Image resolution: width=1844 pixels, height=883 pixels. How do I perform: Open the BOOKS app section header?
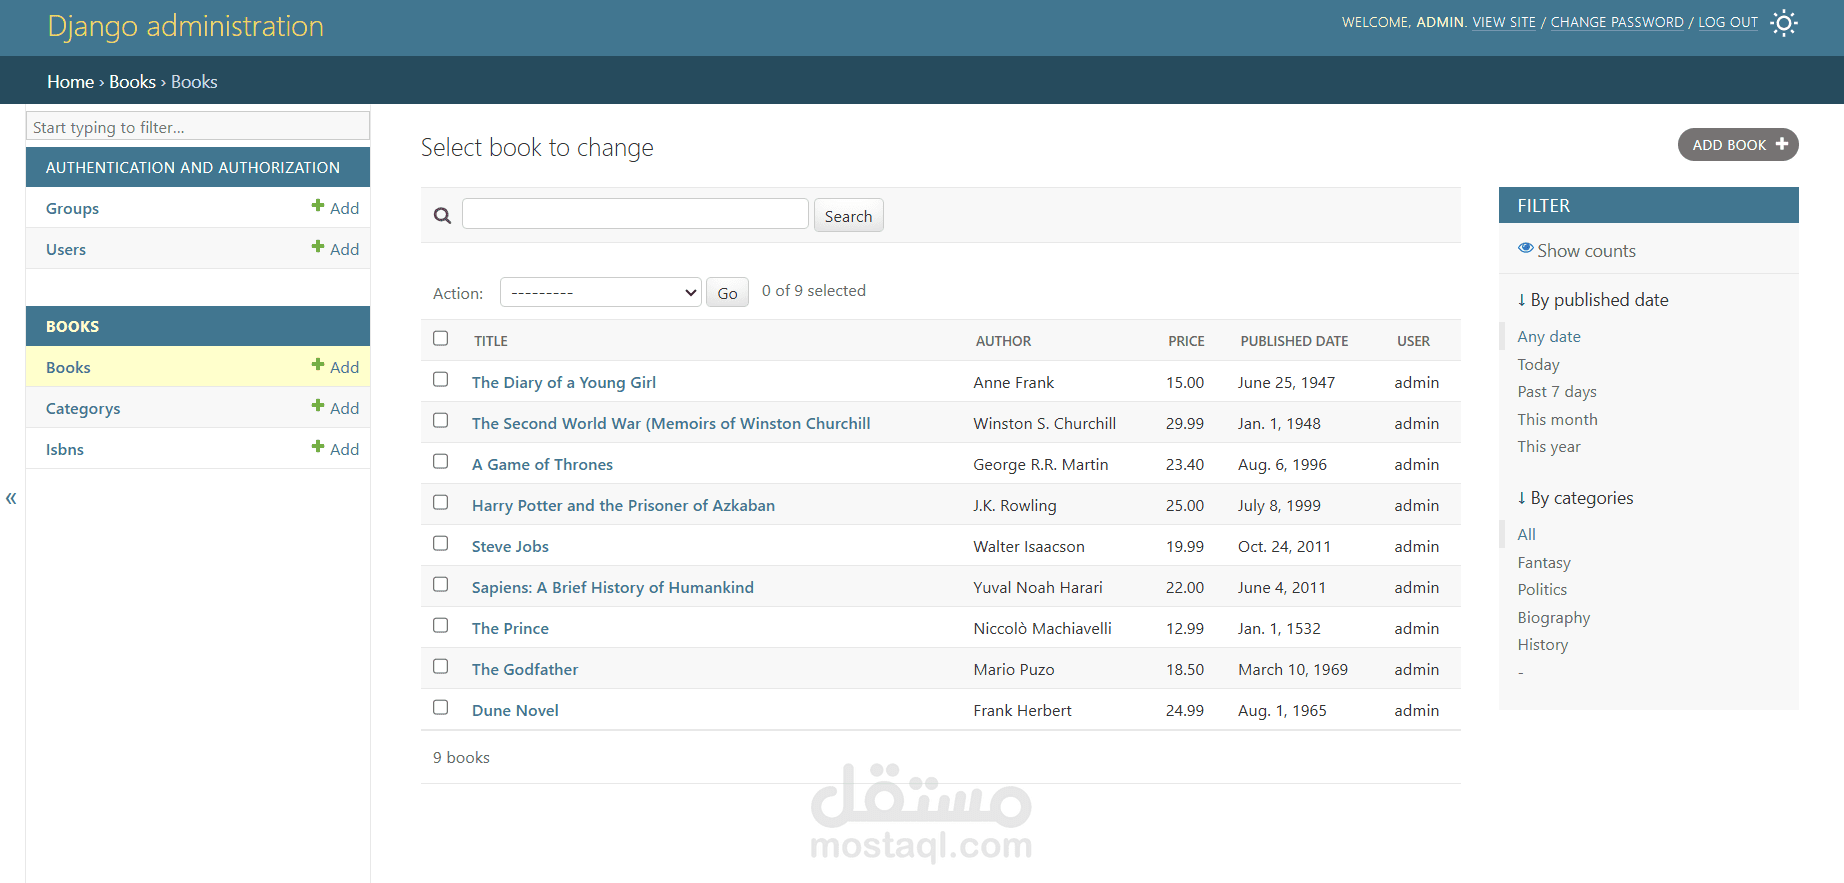[x=72, y=326]
